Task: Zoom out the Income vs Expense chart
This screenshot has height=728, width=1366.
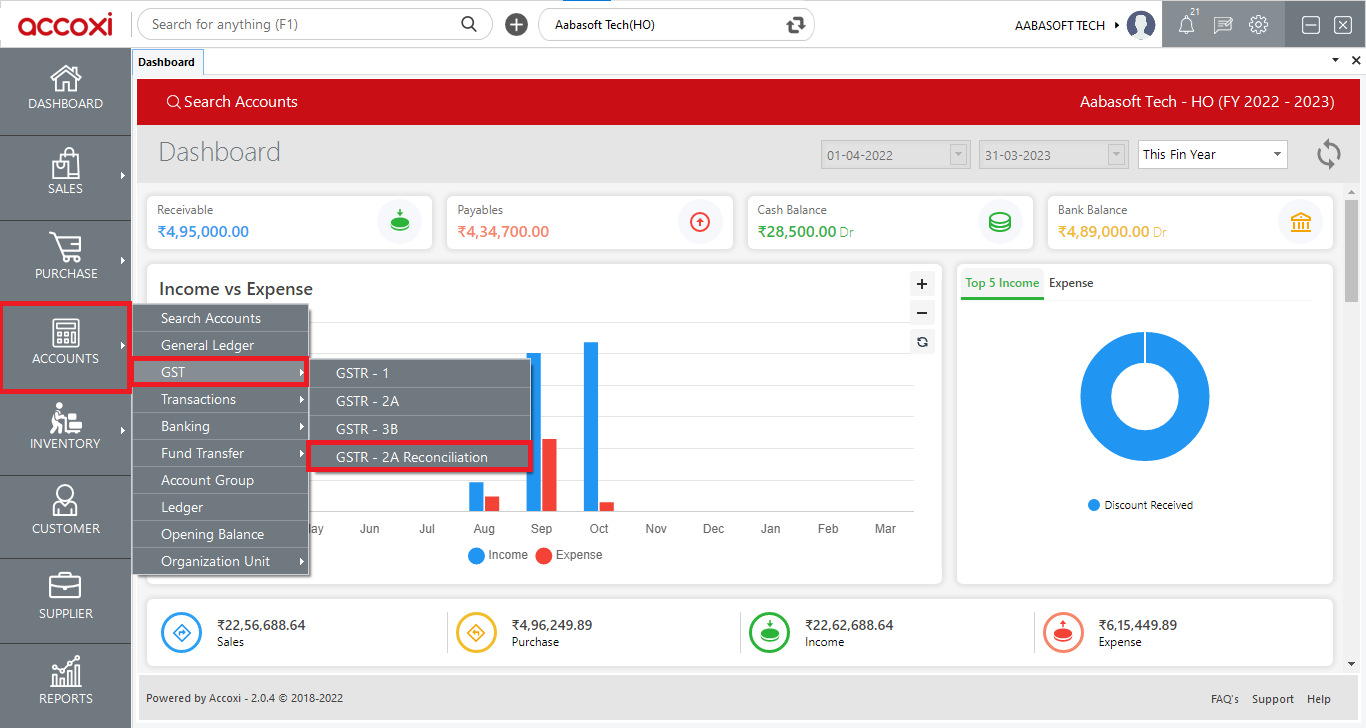Action: 922,312
